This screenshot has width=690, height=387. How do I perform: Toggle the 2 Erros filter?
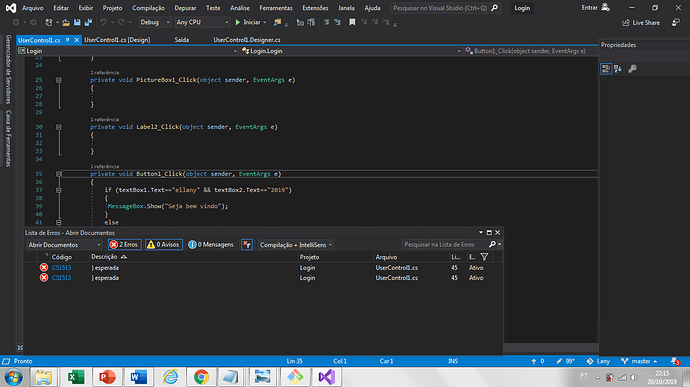click(125, 245)
